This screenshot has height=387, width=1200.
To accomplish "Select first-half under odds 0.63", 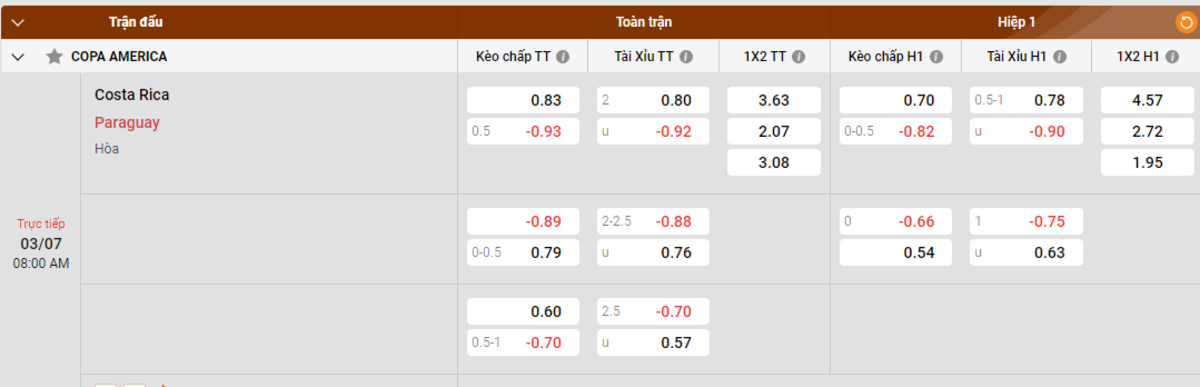I will (1026, 253).
